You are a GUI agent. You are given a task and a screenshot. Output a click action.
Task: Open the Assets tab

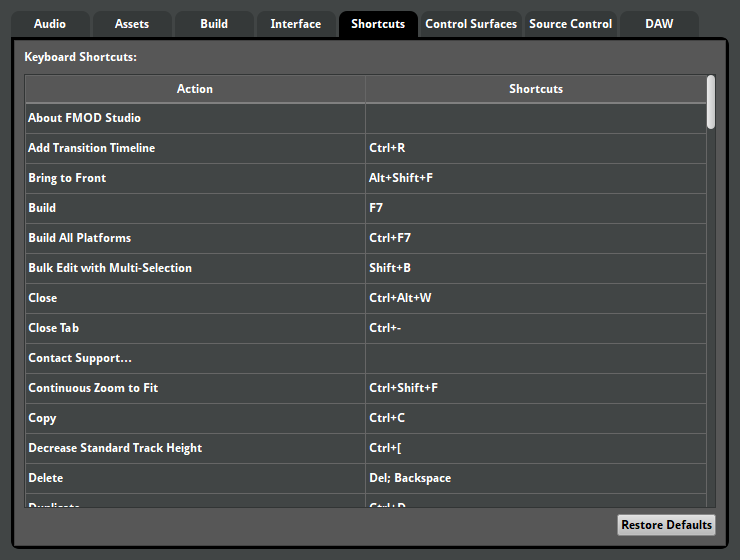(132, 24)
